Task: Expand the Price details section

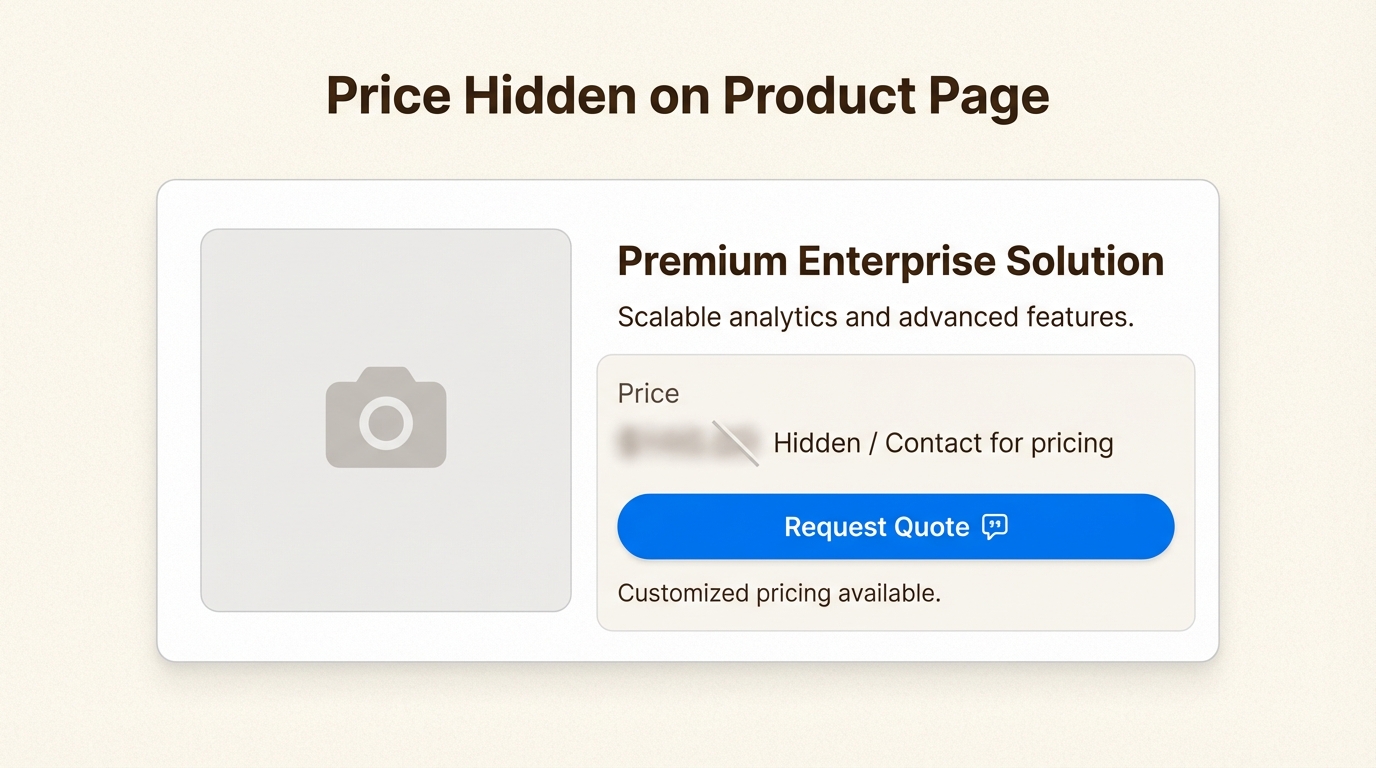Action: [648, 393]
